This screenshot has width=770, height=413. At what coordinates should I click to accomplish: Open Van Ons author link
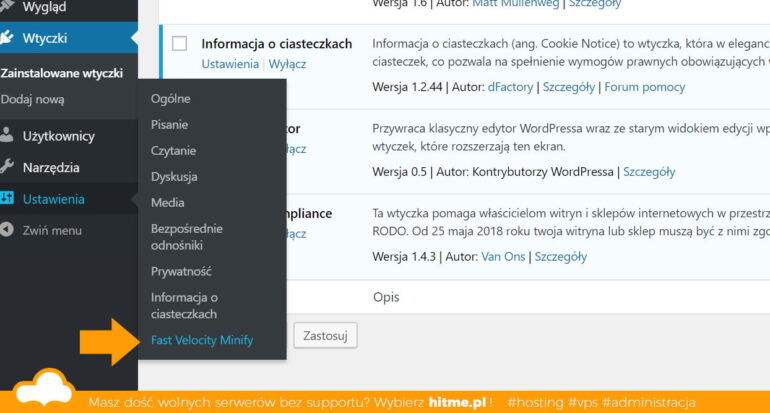pos(503,256)
